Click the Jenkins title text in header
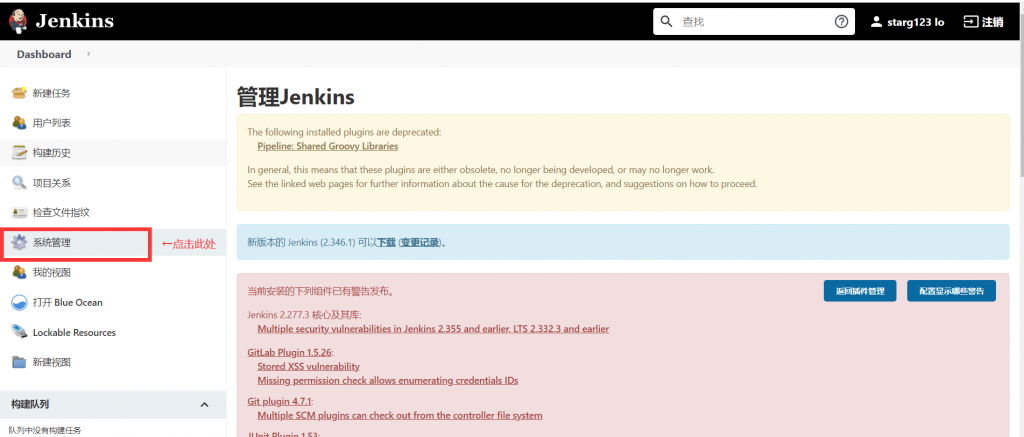 tap(74, 21)
